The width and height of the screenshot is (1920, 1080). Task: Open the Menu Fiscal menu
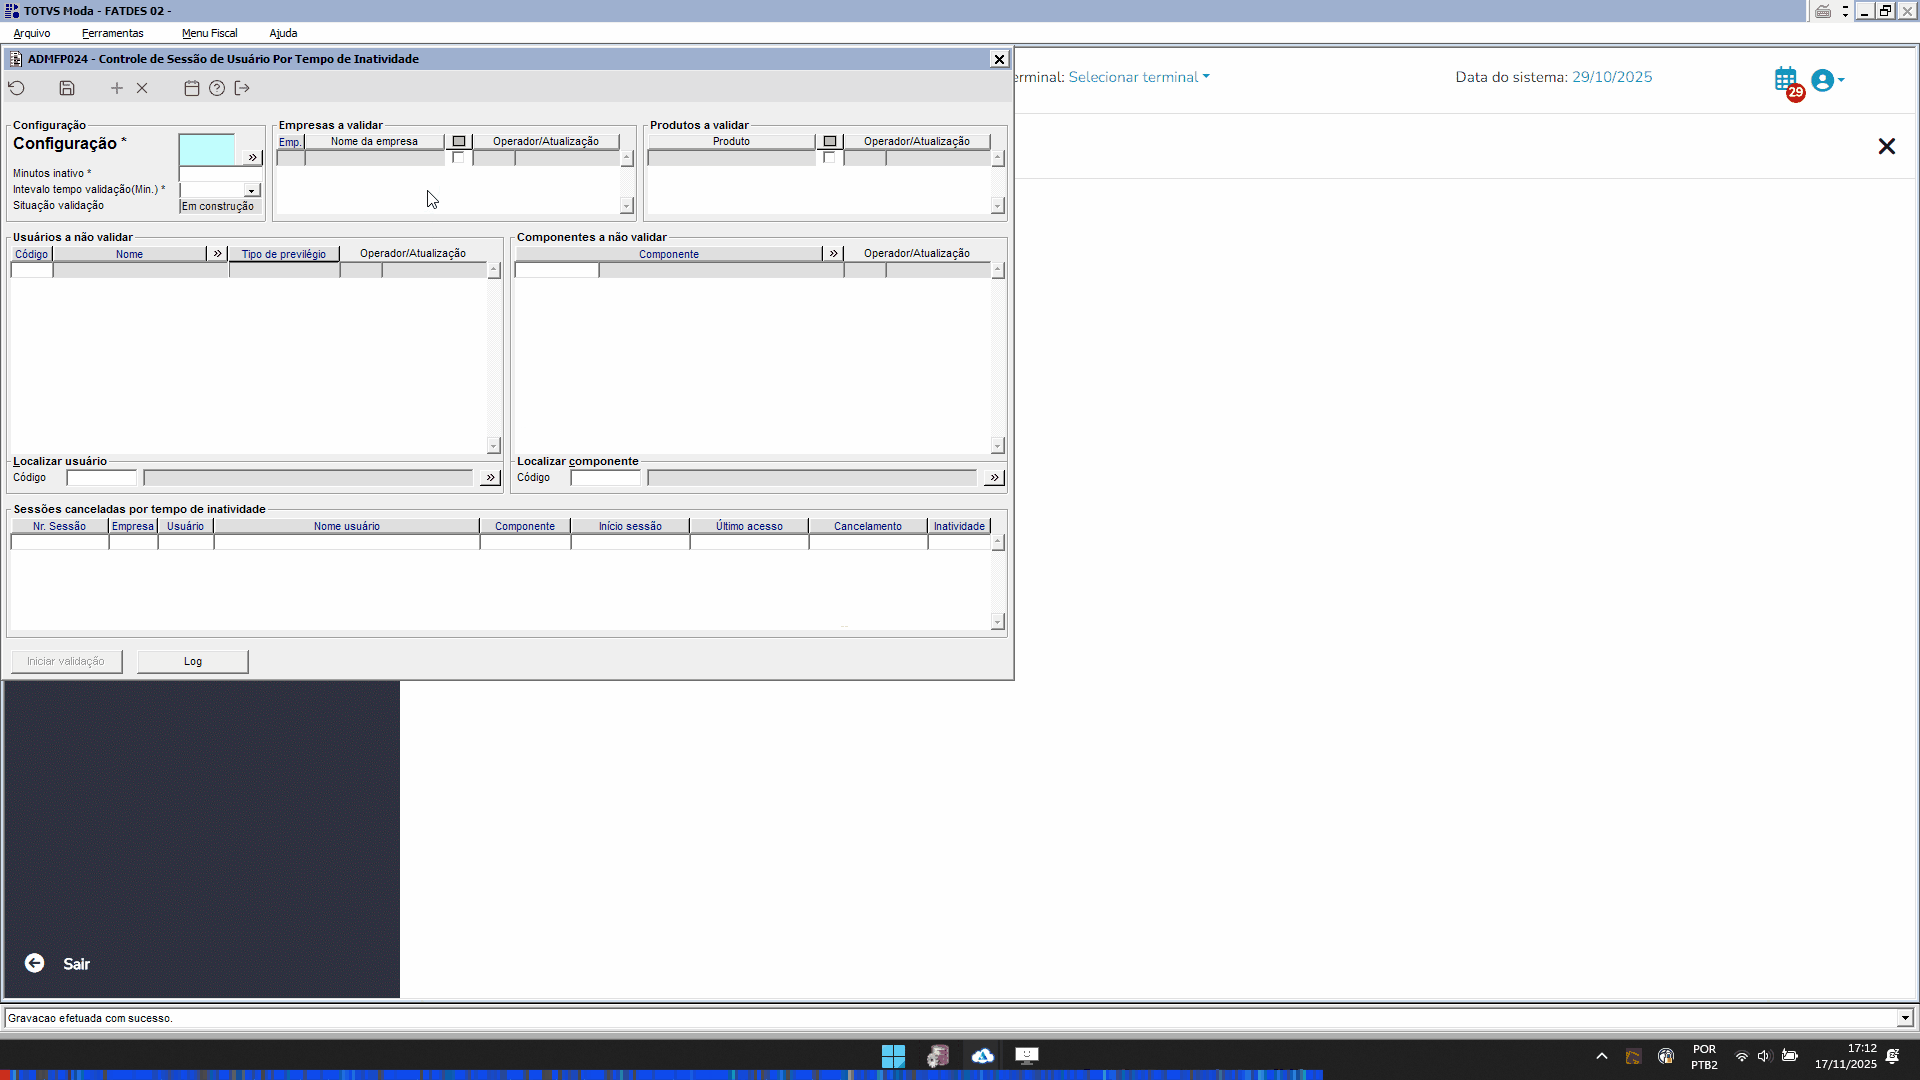point(209,33)
